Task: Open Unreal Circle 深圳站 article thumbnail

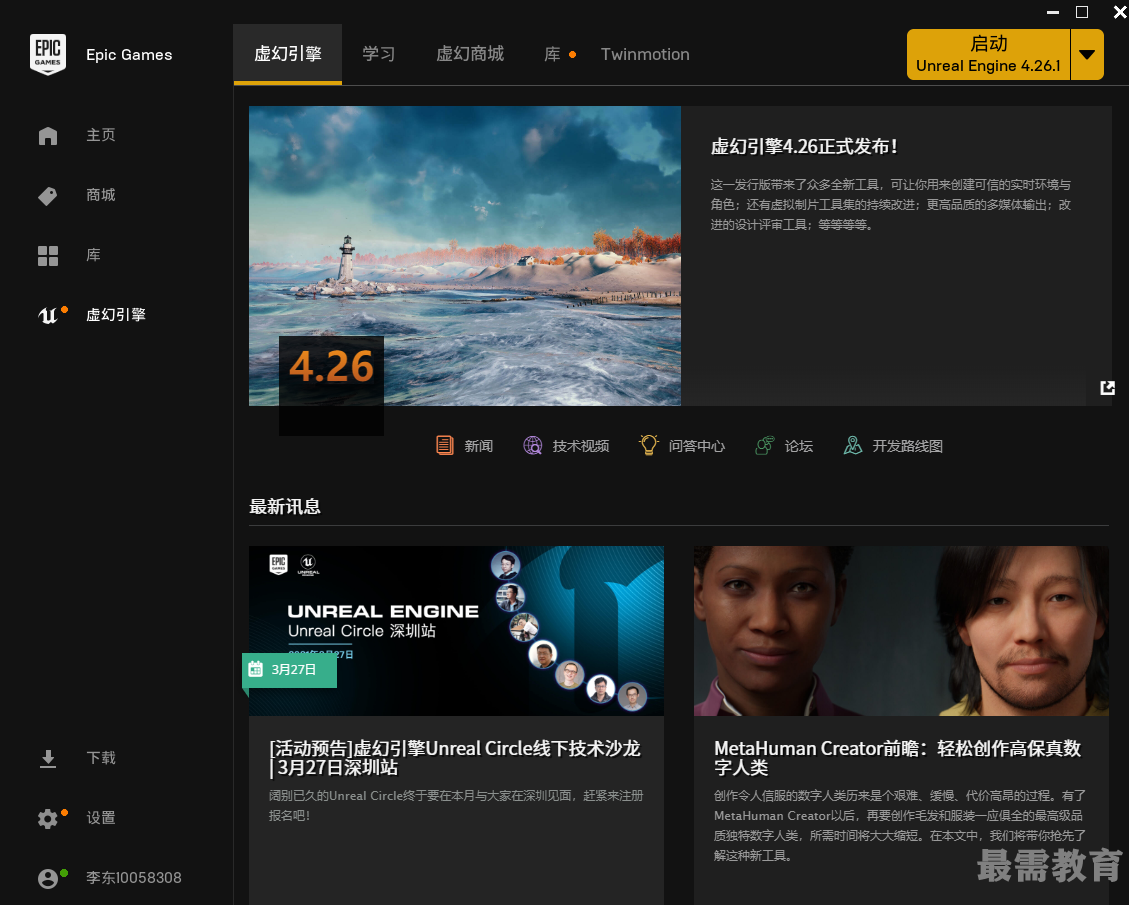Action: [x=456, y=631]
